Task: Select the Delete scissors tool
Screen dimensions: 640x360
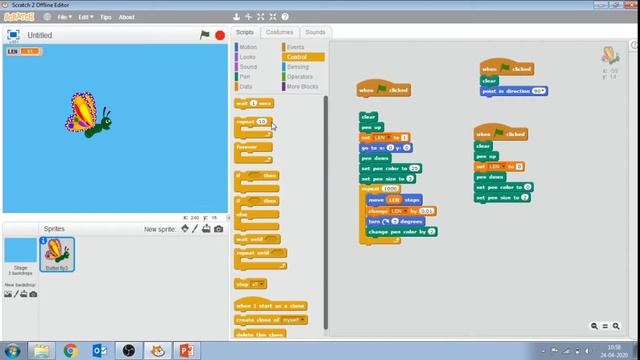Action: pyautogui.click(x=249, y=17)
